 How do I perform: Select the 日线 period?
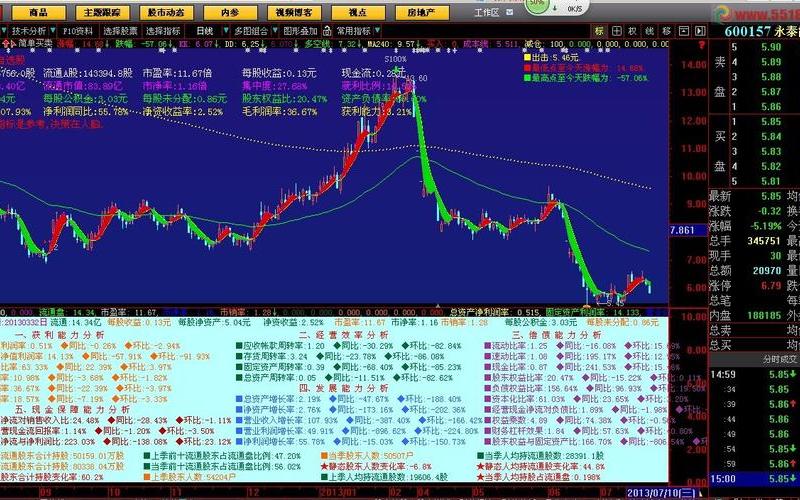[x=205, y=31]
